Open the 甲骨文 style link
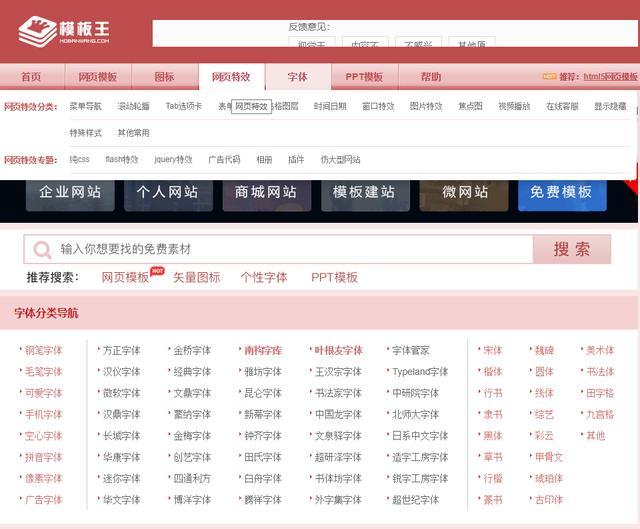 tap(549, 457)
